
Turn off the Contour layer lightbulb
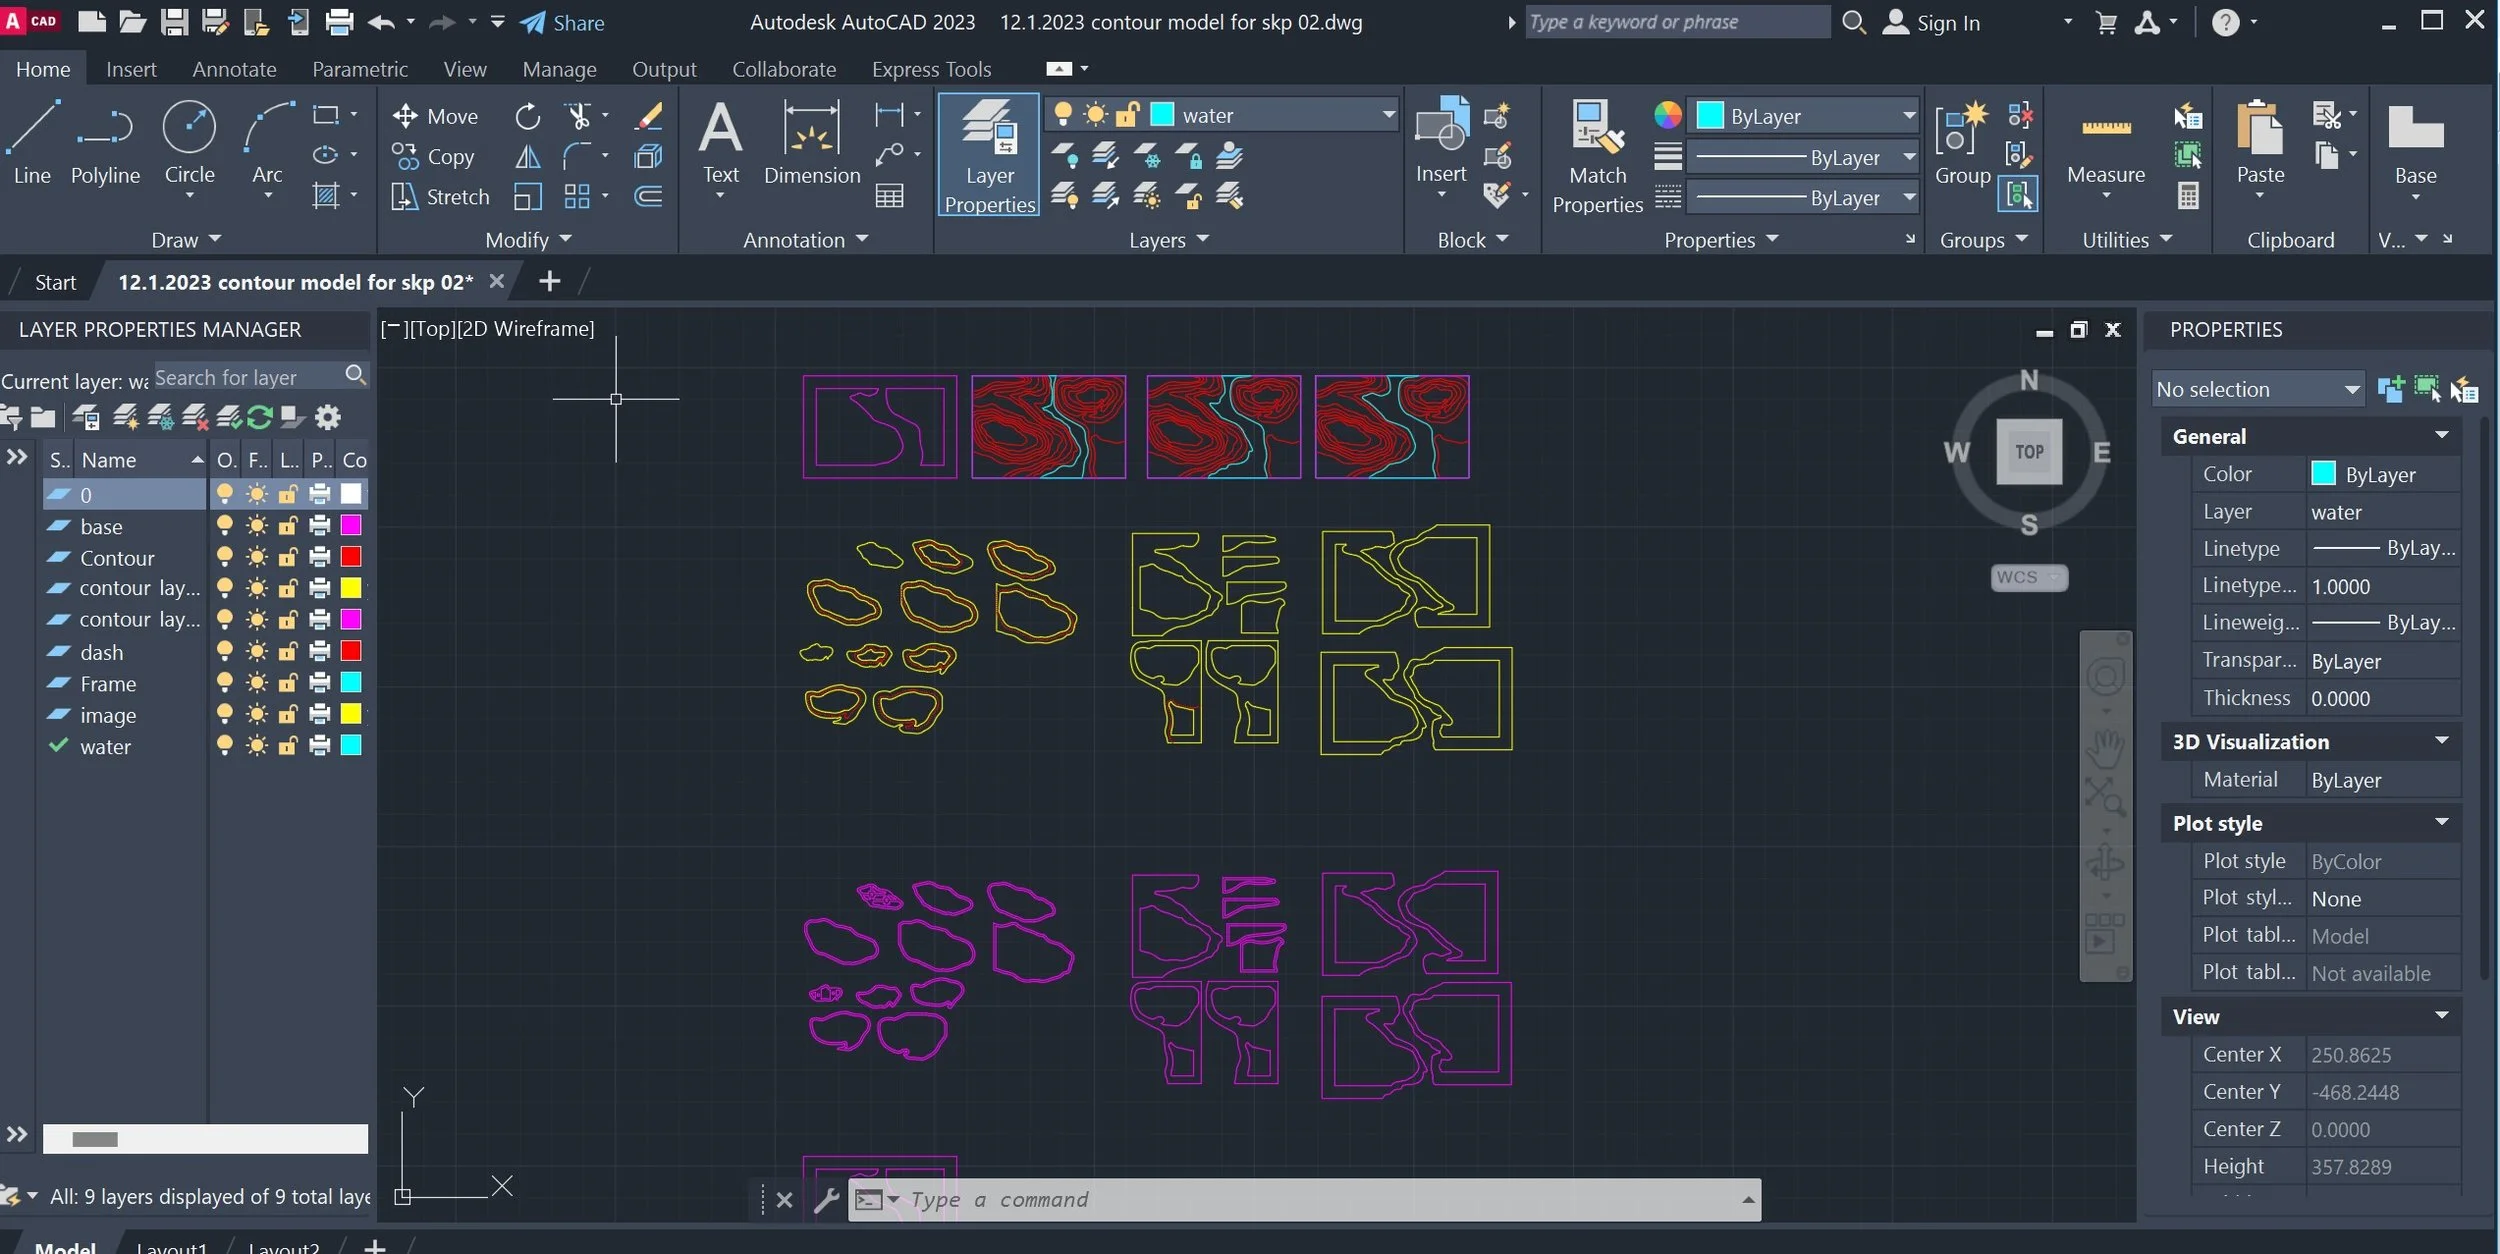pos(225,556)
